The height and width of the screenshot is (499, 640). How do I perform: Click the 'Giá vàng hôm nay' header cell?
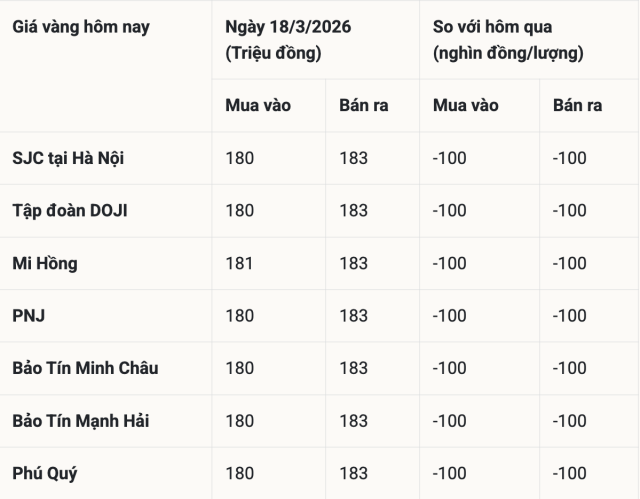point(81,27)
